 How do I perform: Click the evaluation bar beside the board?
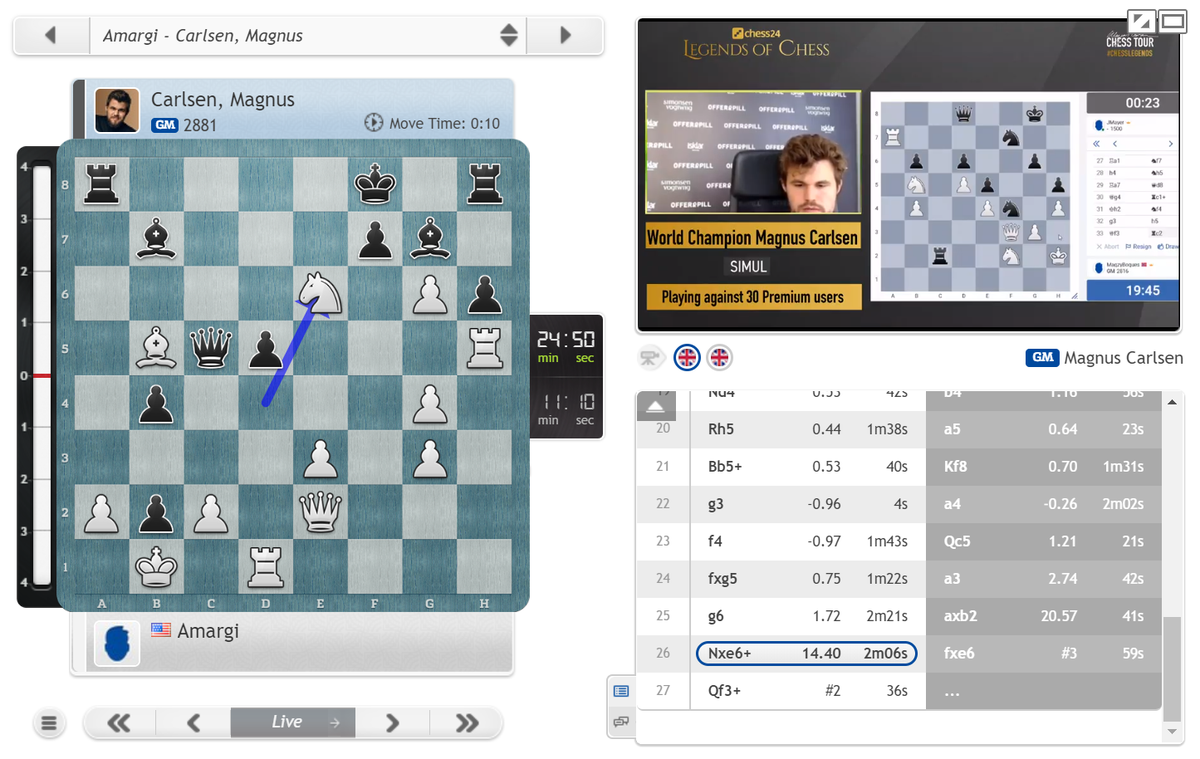pyautogui.click(x=42, y=374)
